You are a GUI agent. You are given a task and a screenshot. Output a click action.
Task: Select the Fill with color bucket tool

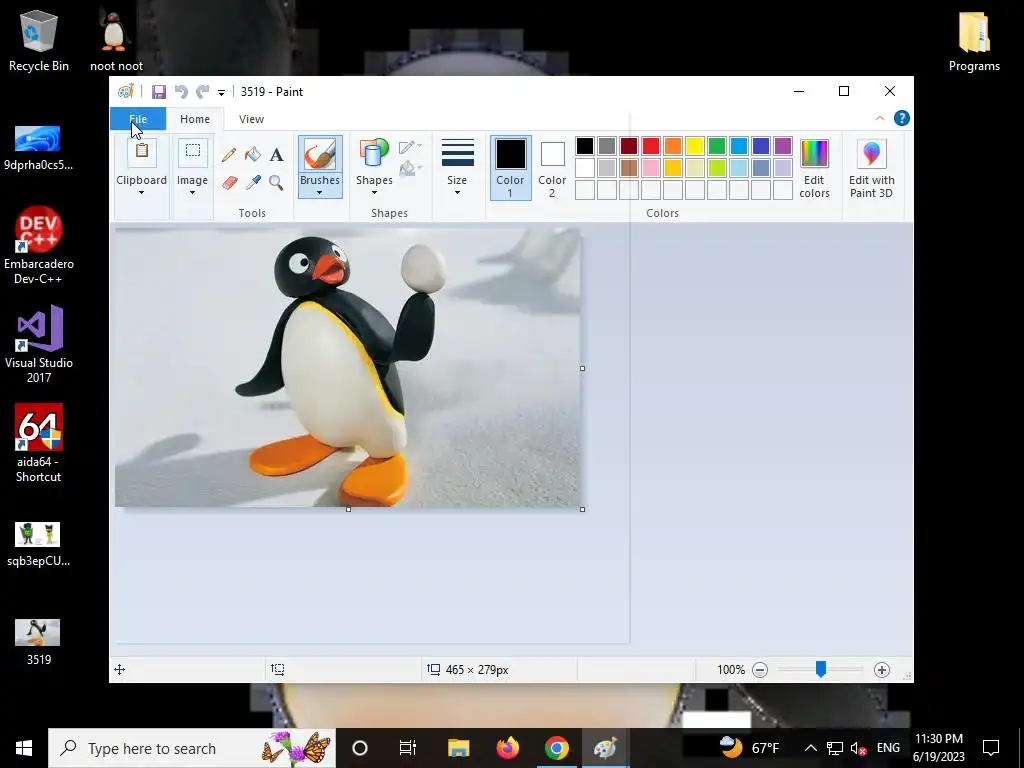[253, 155]
